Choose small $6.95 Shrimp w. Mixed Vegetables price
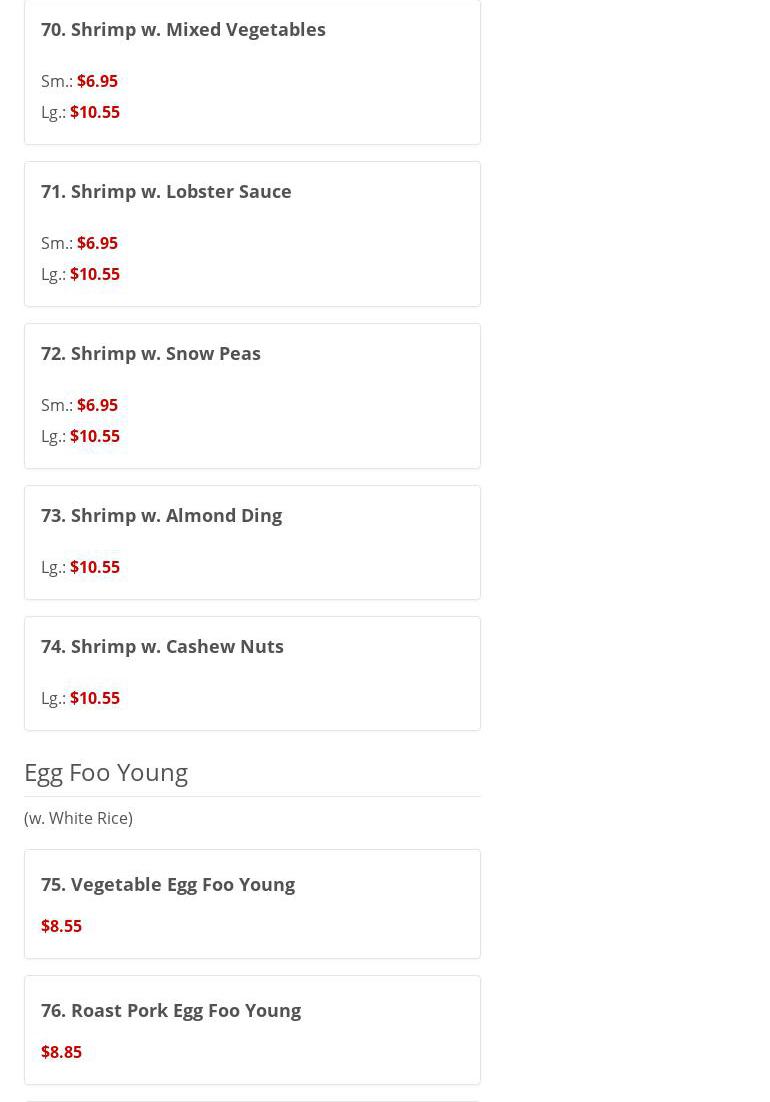Screen dimensions: 770x1102 [x=97, y=81]
